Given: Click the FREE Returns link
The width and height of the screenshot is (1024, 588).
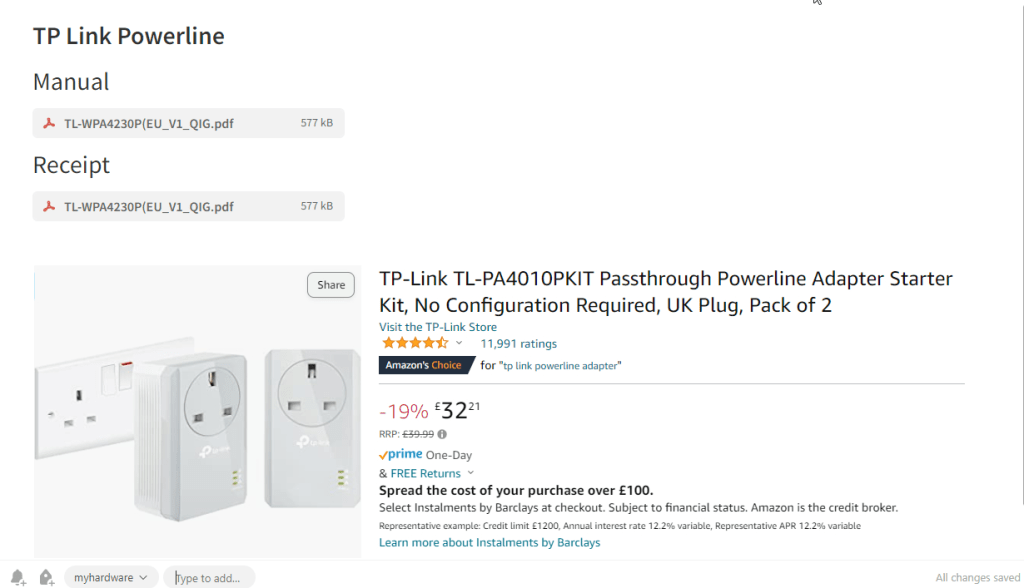Looking at the screenshot, I should 426,473.
